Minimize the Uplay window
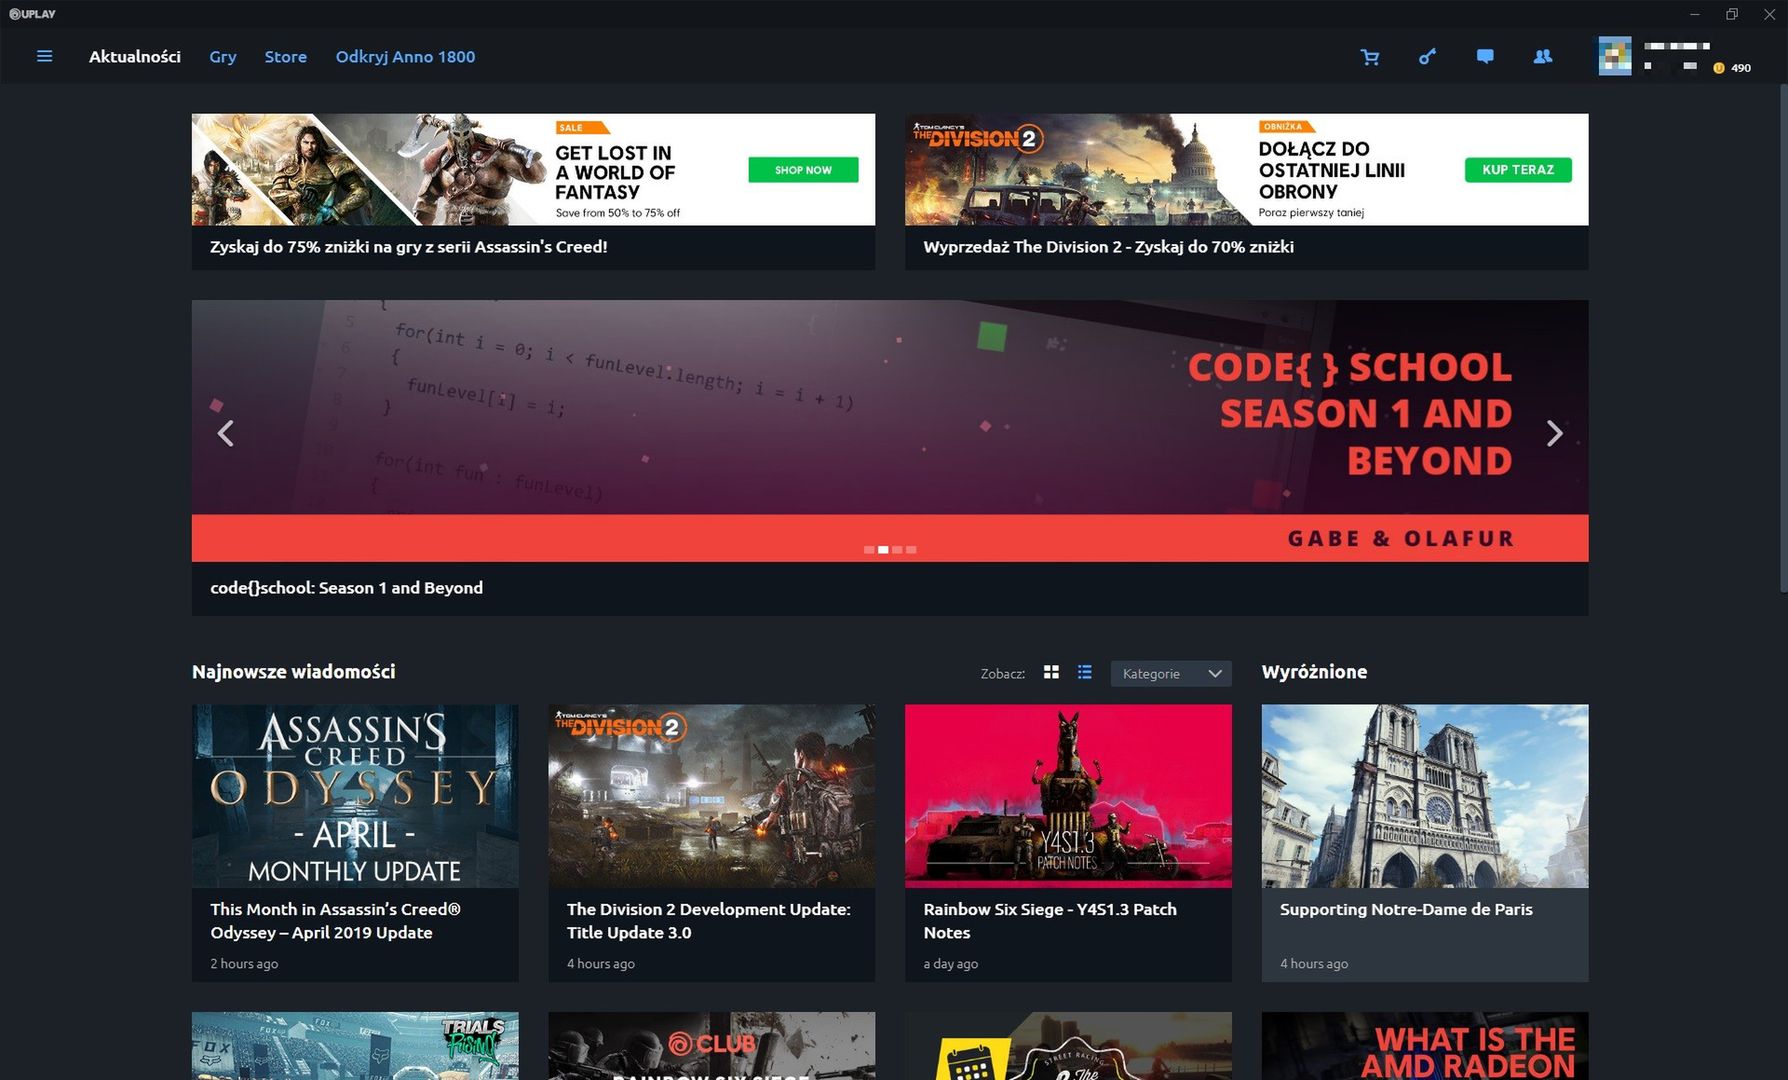 [1695, 14]
